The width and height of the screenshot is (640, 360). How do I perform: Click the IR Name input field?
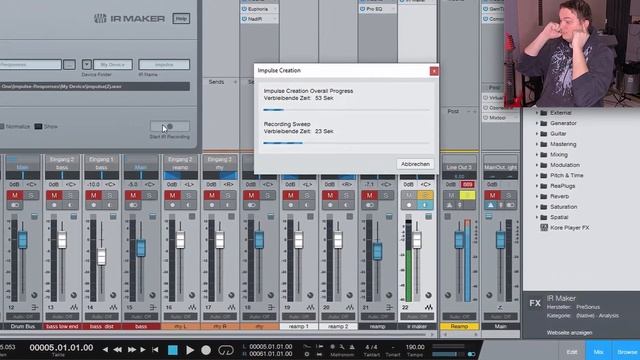[x=164, y=64]
